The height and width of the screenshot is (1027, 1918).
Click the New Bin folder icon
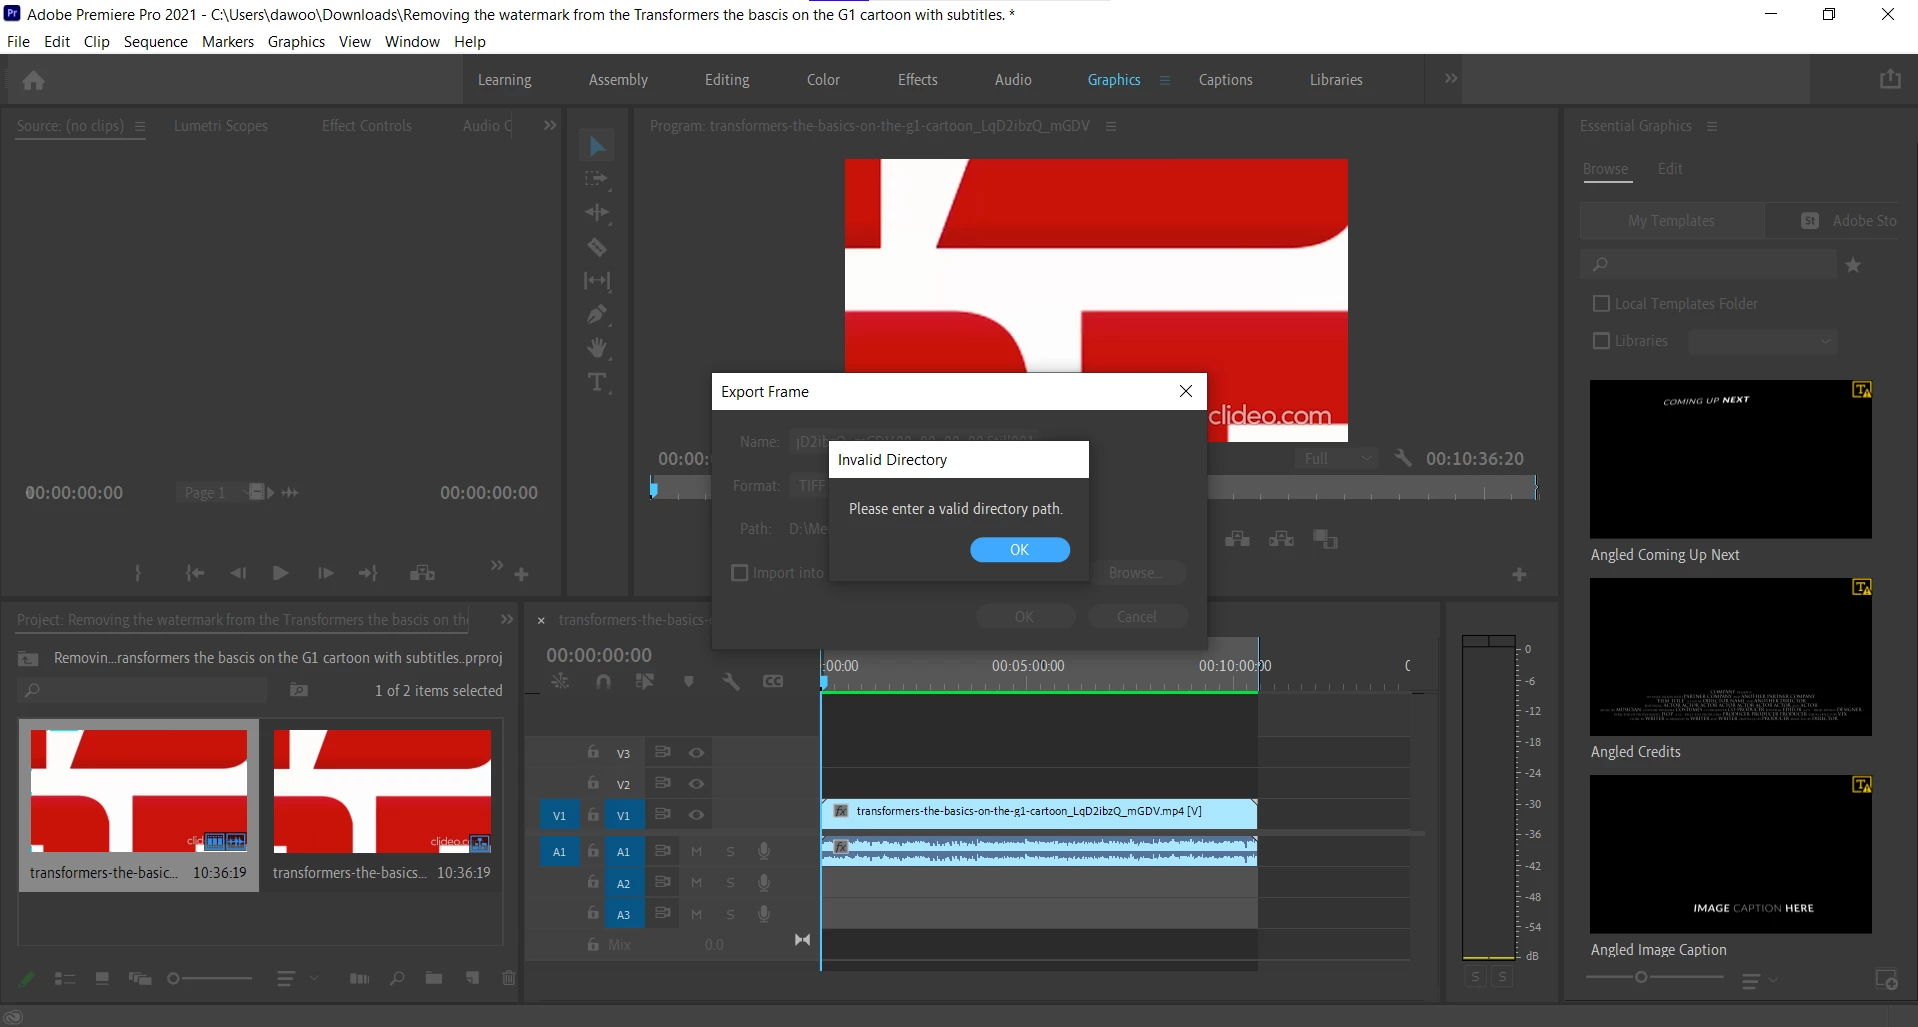pyautogui.click(x=433, y=978)
